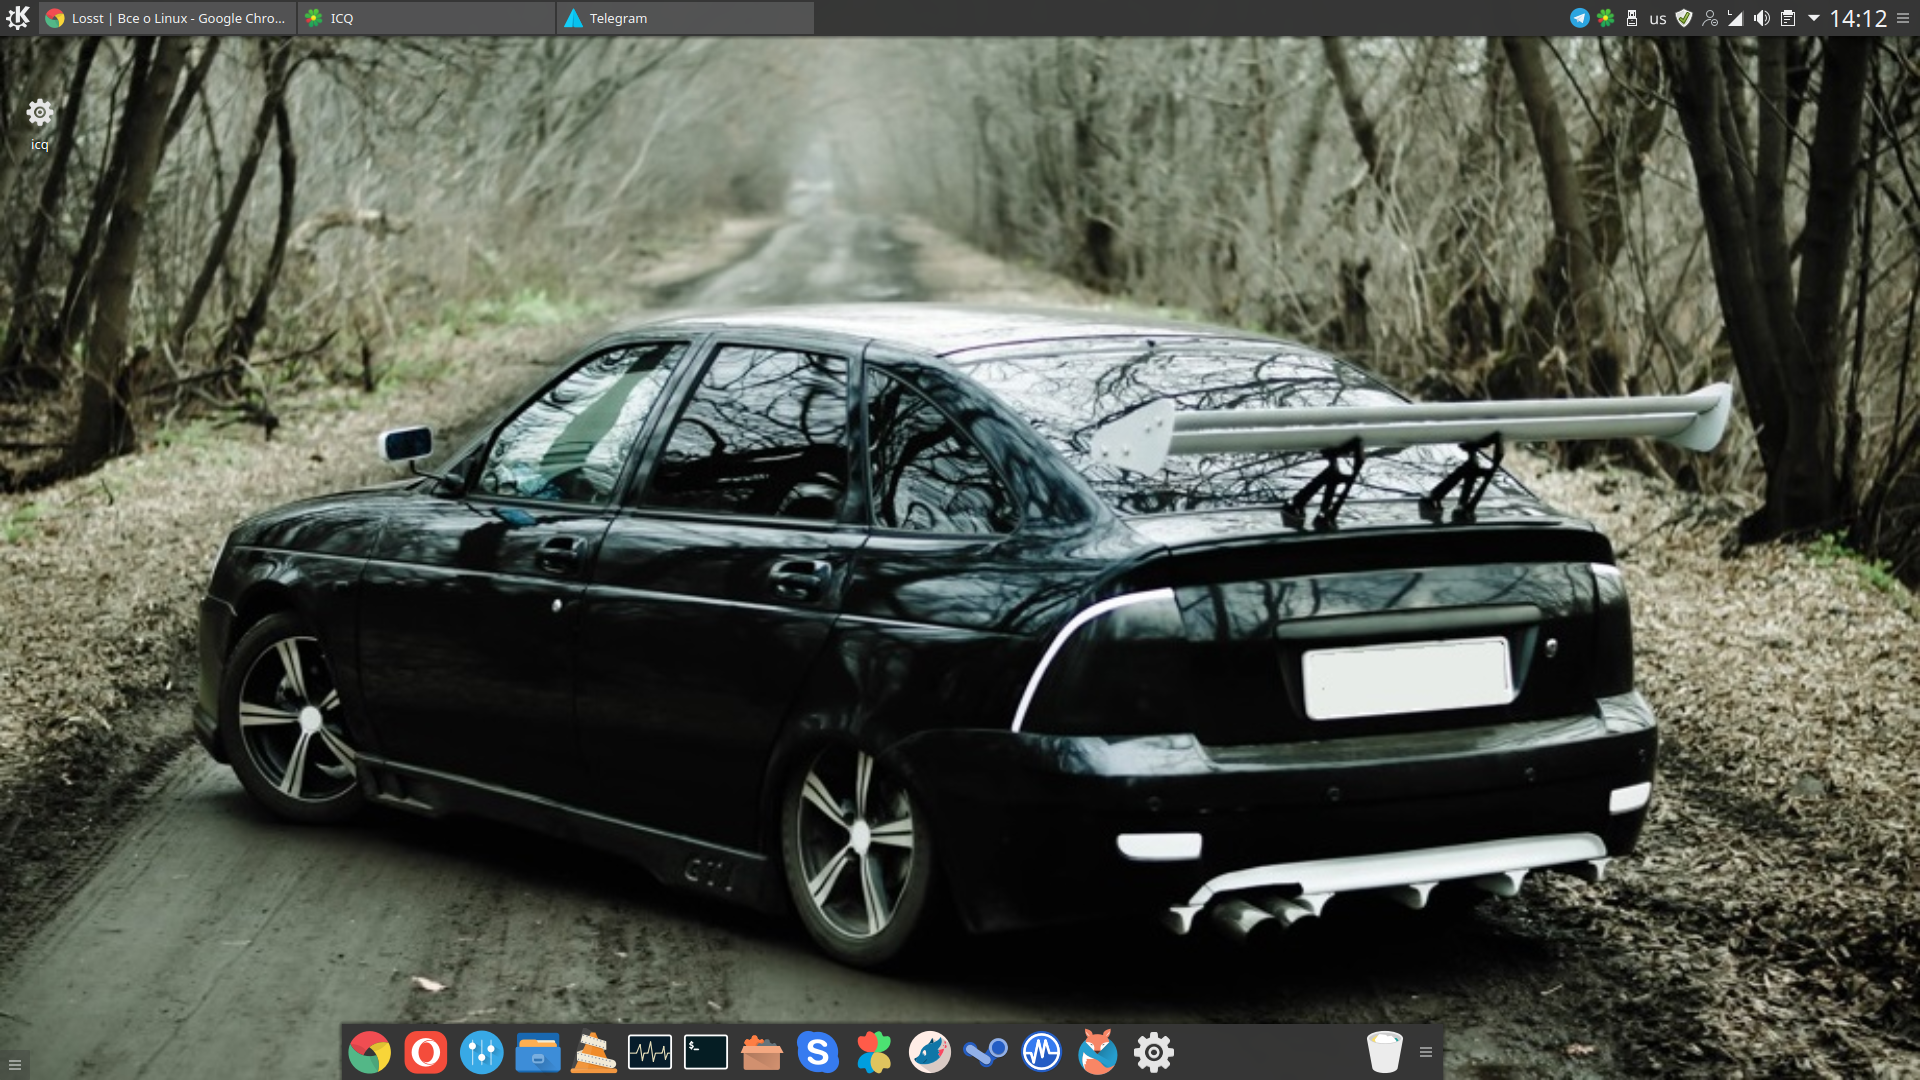
Task: Open the system monitor dock icon
Action: tap(649, 1052)
